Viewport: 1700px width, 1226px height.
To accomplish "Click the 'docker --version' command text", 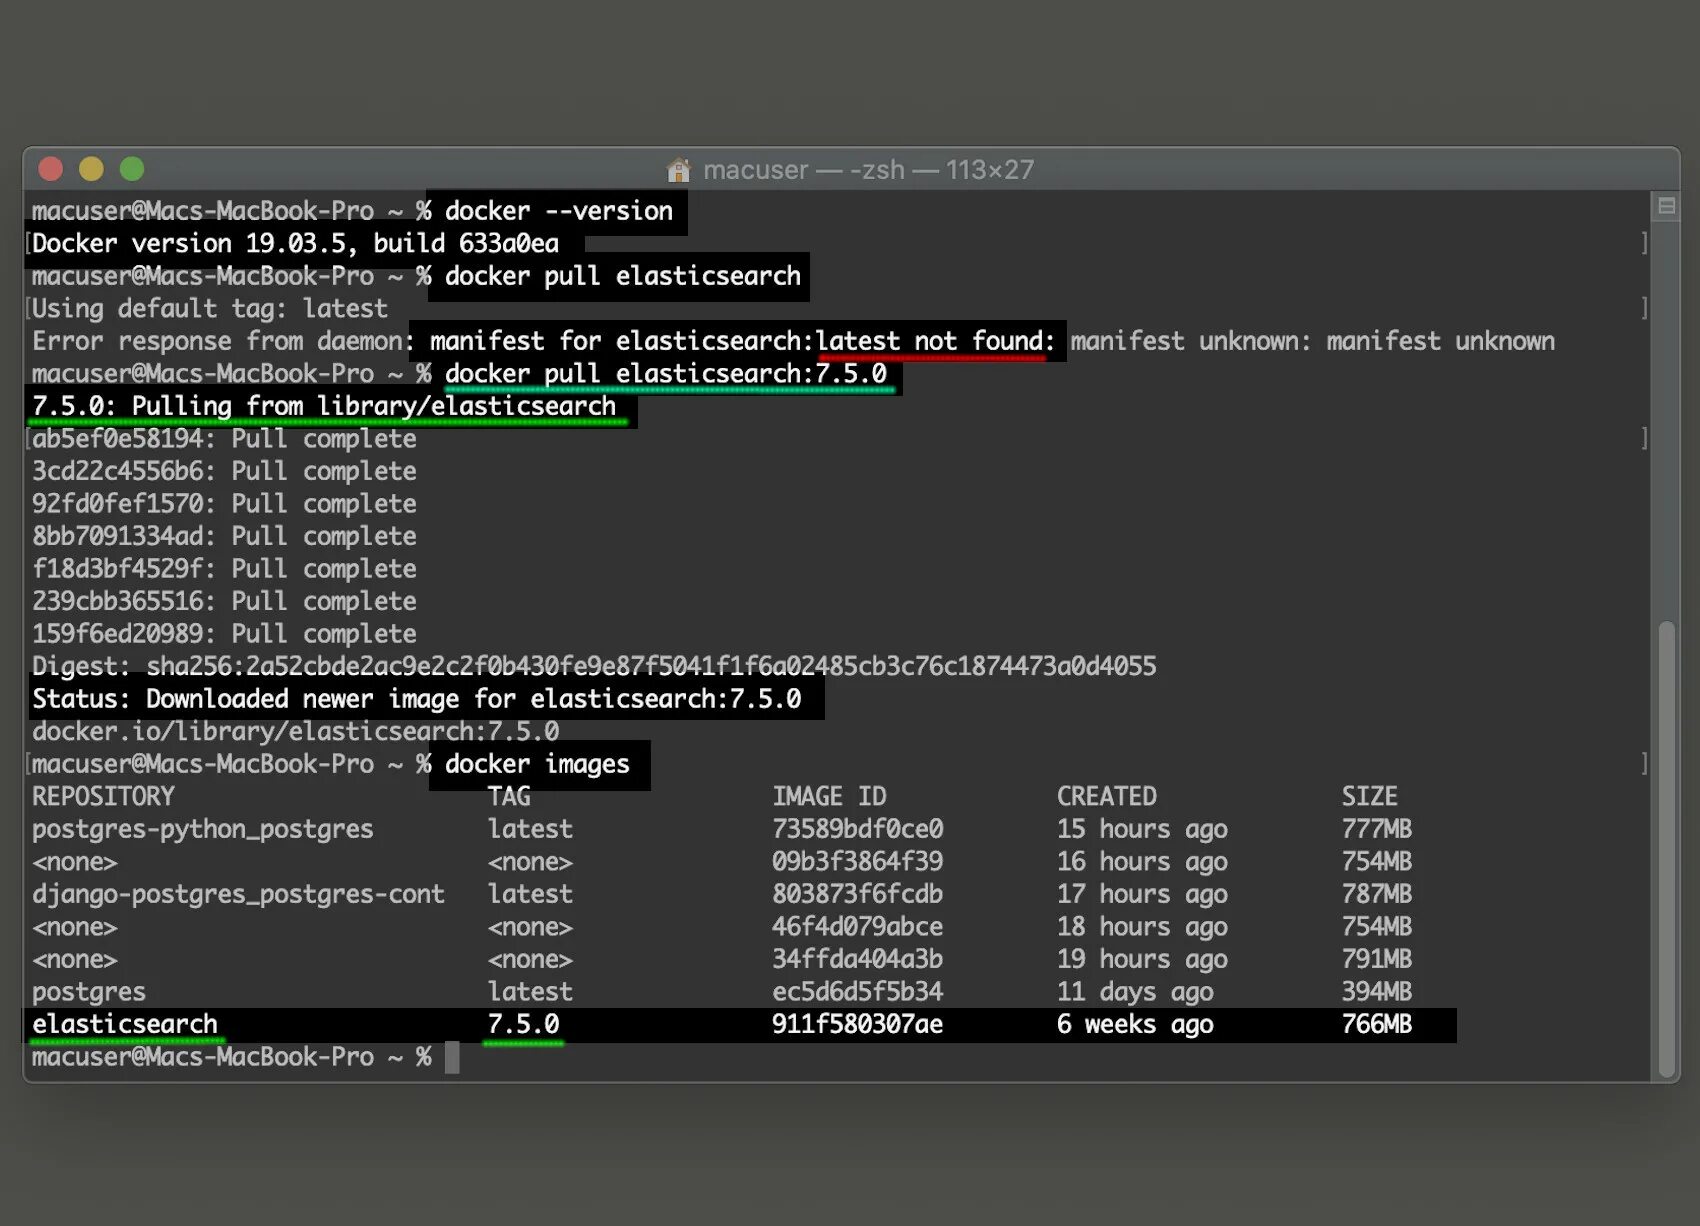I will tap(558, 211).
